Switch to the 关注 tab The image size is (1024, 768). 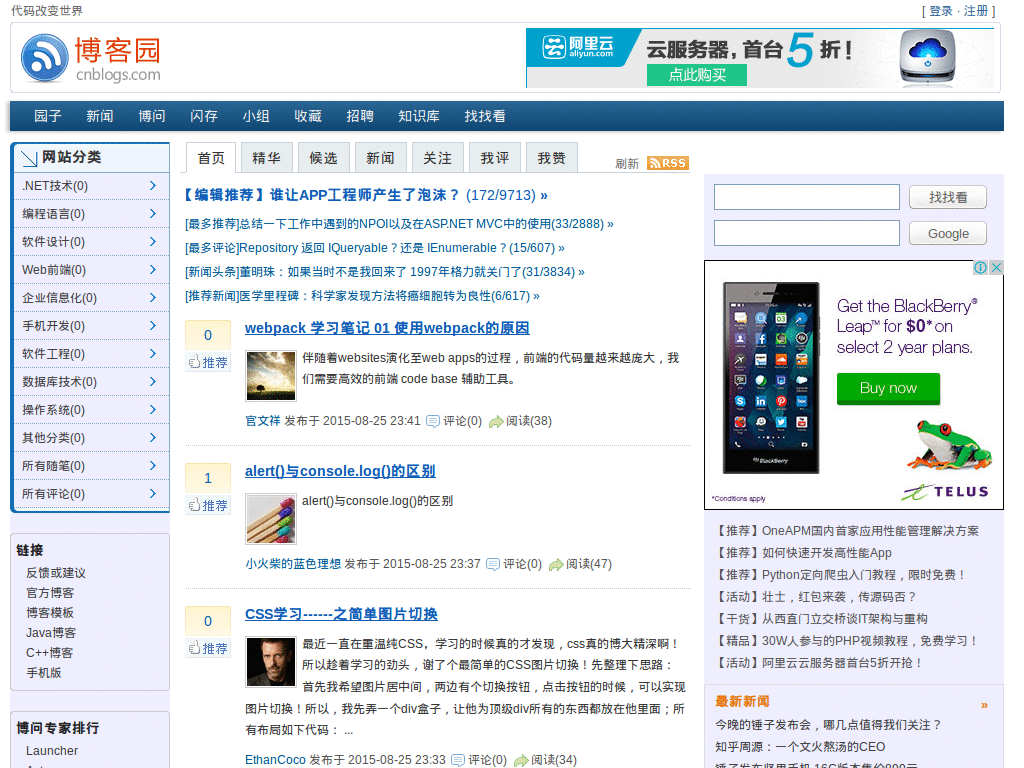click(438, 157)
